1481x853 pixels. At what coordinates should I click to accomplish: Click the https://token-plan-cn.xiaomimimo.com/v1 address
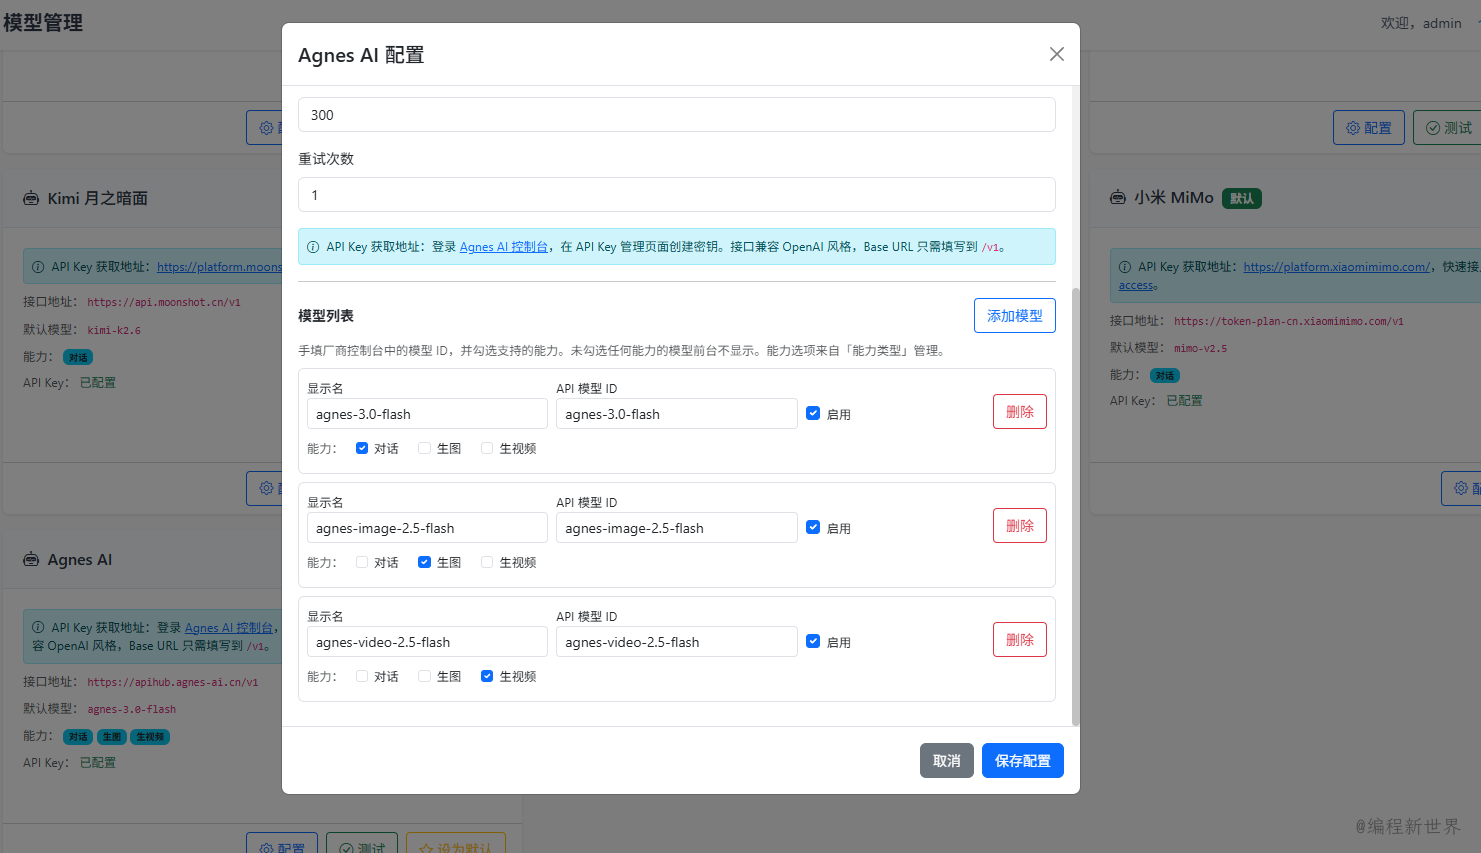coord(1289,321)
